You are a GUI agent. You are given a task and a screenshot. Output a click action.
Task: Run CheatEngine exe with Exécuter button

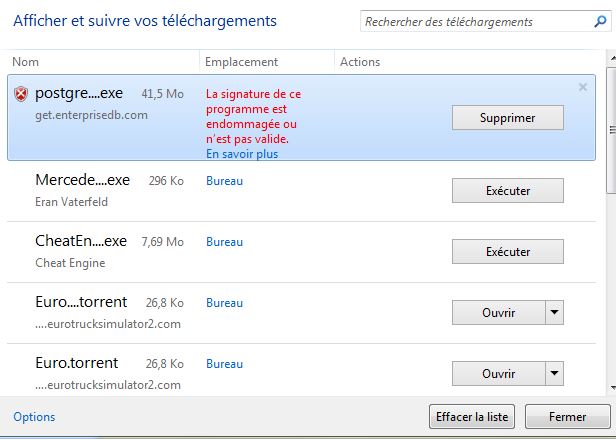(x=508, y=252)
